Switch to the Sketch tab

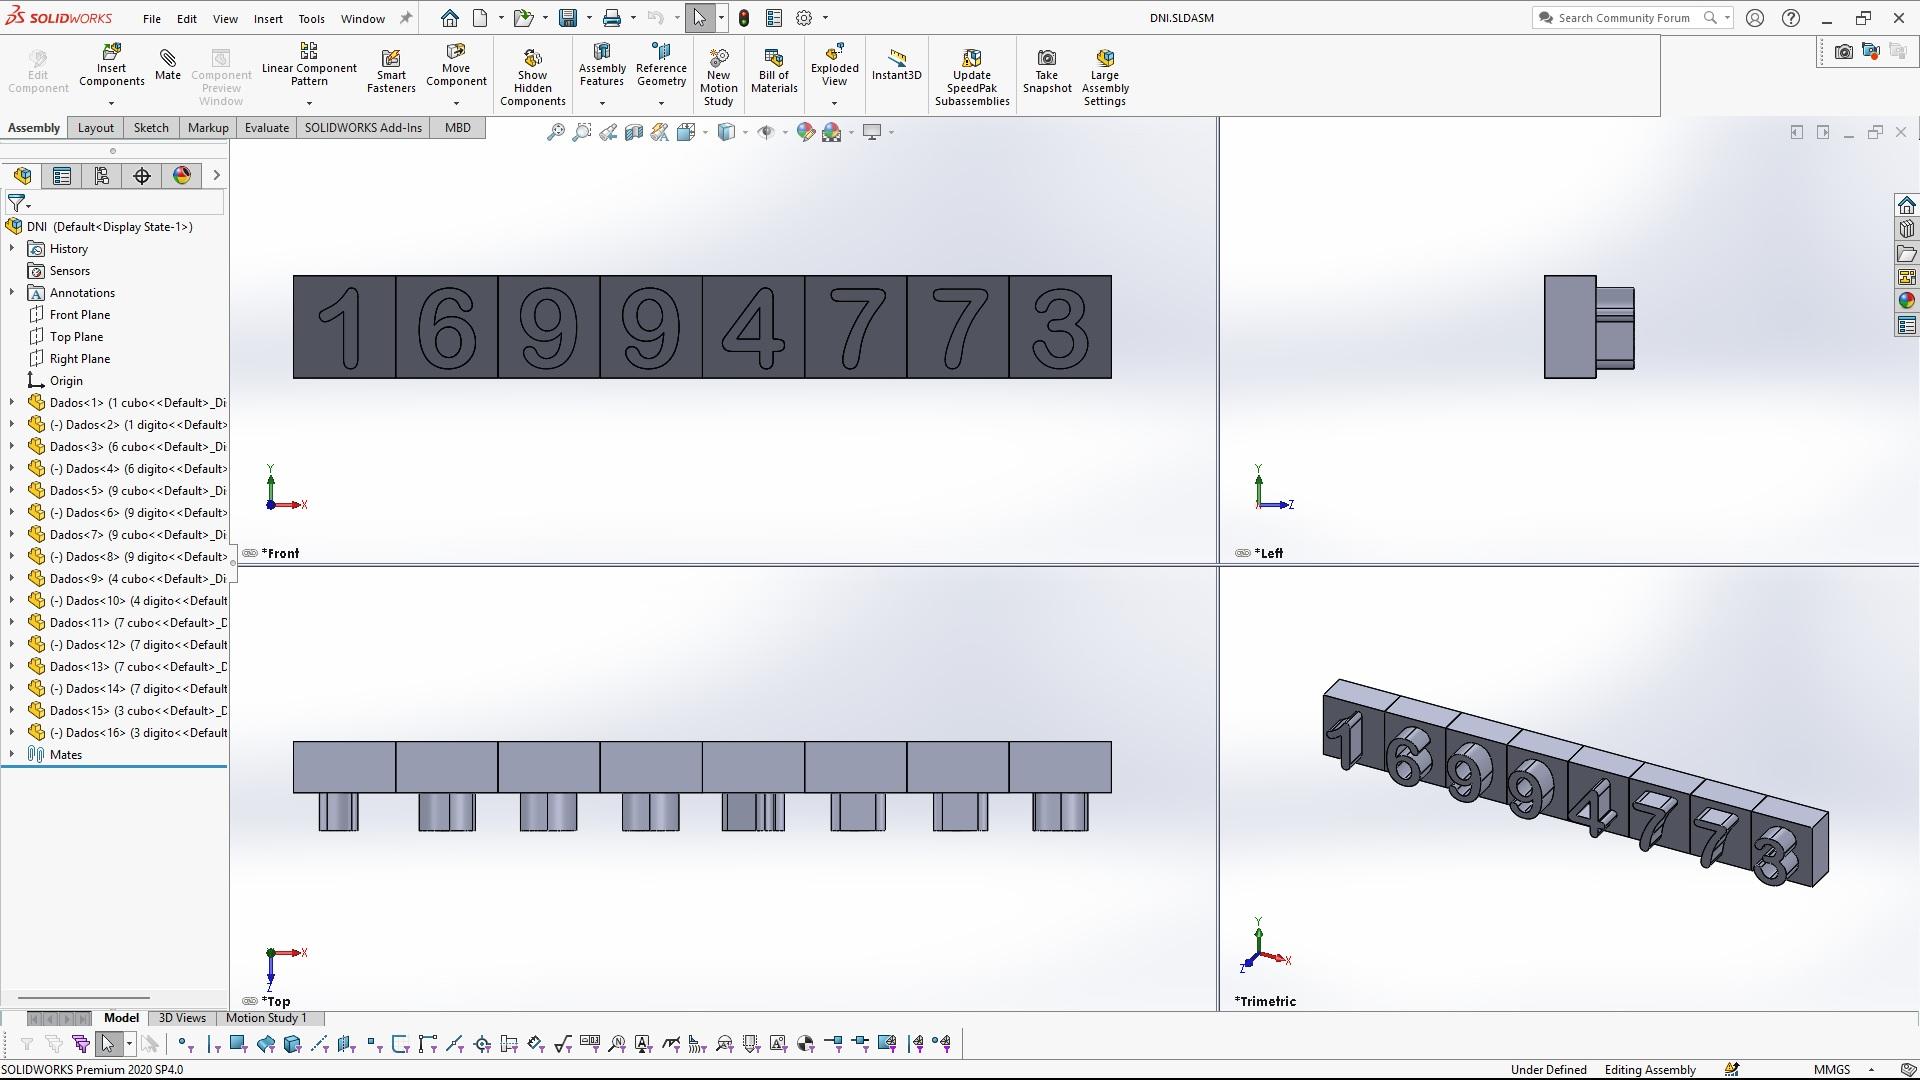click(151, 128)
